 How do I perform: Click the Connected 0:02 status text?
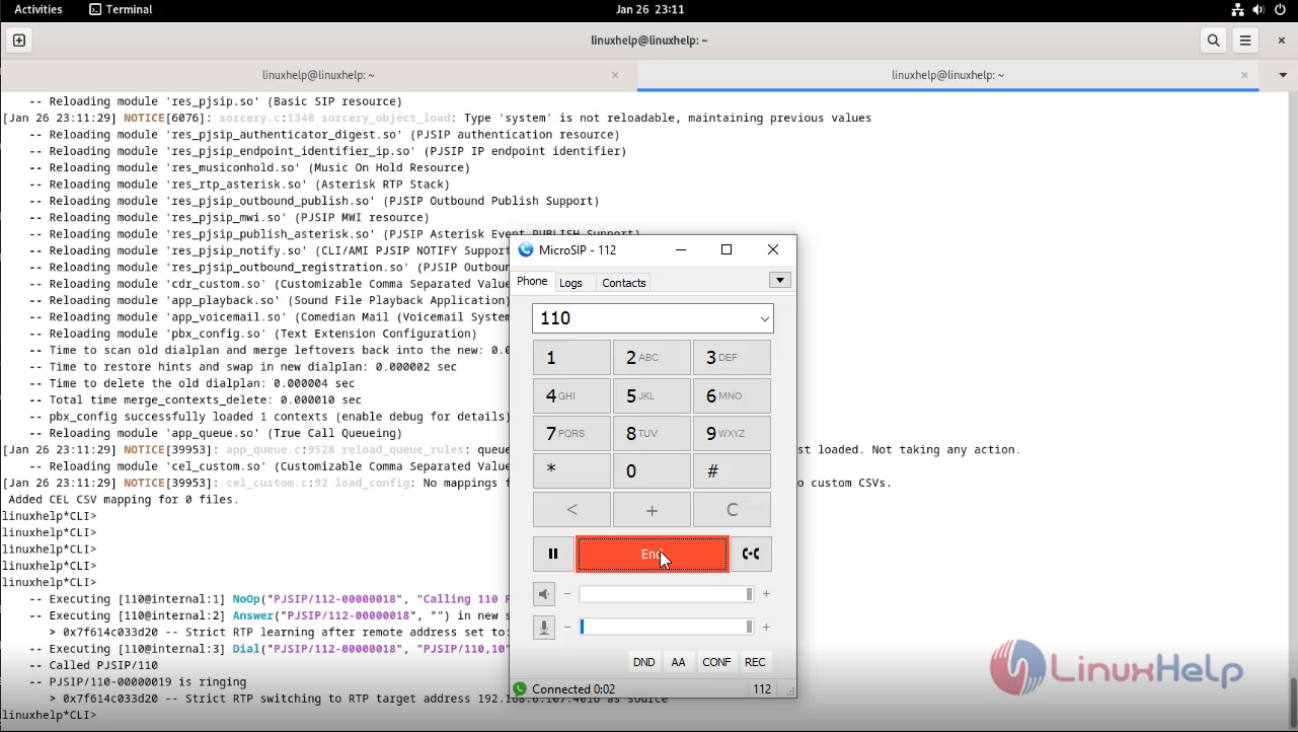(x=574, y=689)
